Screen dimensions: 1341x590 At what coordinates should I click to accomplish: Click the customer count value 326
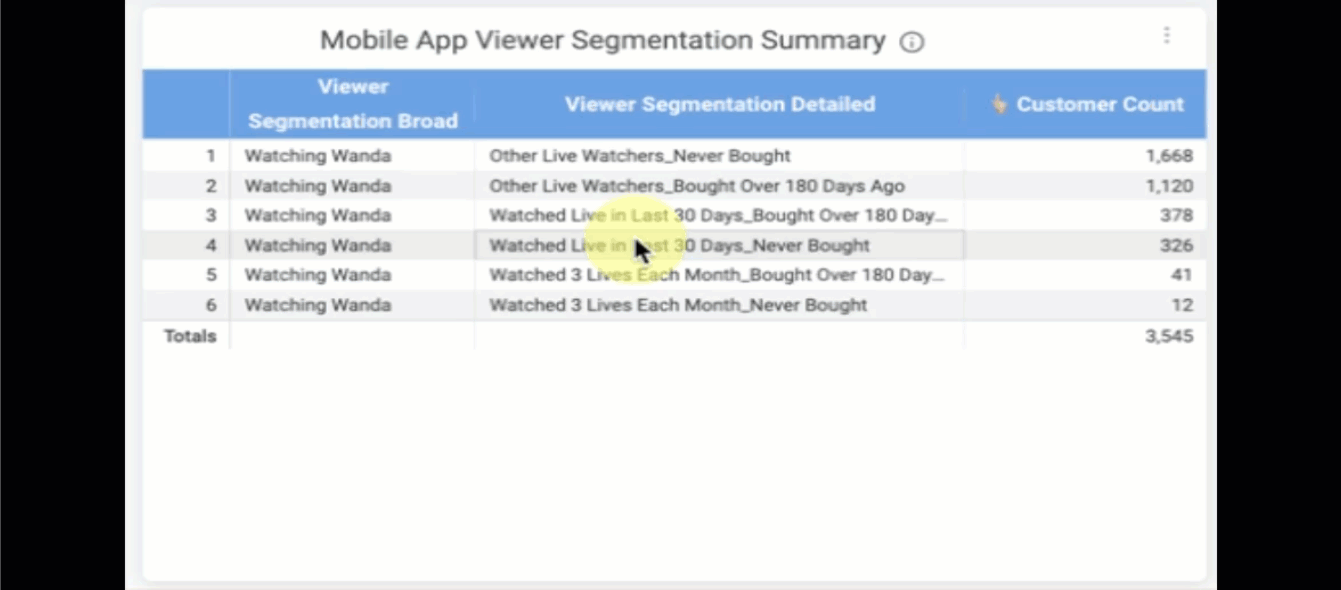1176,245
